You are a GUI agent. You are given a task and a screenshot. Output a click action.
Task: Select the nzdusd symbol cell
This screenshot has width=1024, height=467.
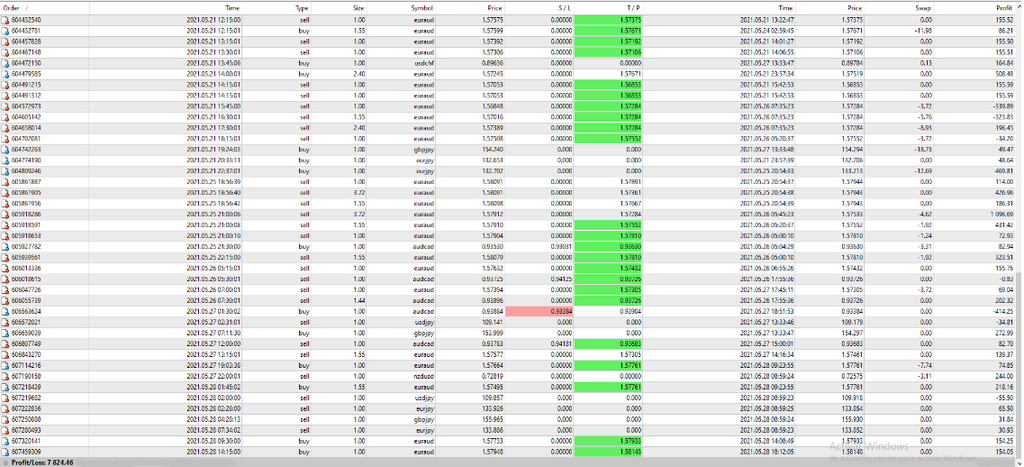tap(426, 376)
